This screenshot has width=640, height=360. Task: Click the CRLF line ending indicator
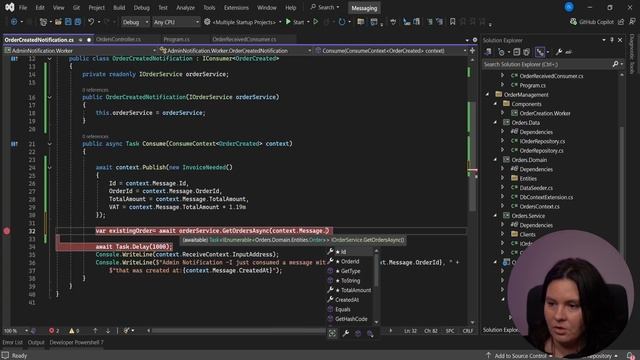tap(467, 331)
